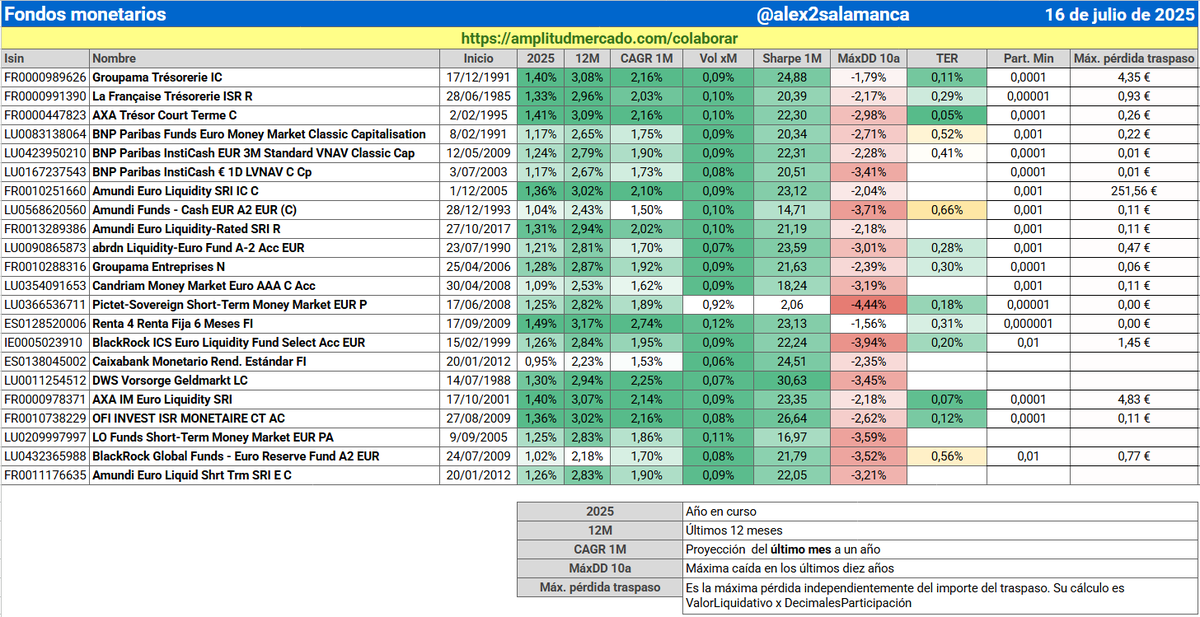This screenshot has width=1200, height=617.
Task: Click the legend label 'Máx. pérdida traspaso'
Action: [600, 587]
